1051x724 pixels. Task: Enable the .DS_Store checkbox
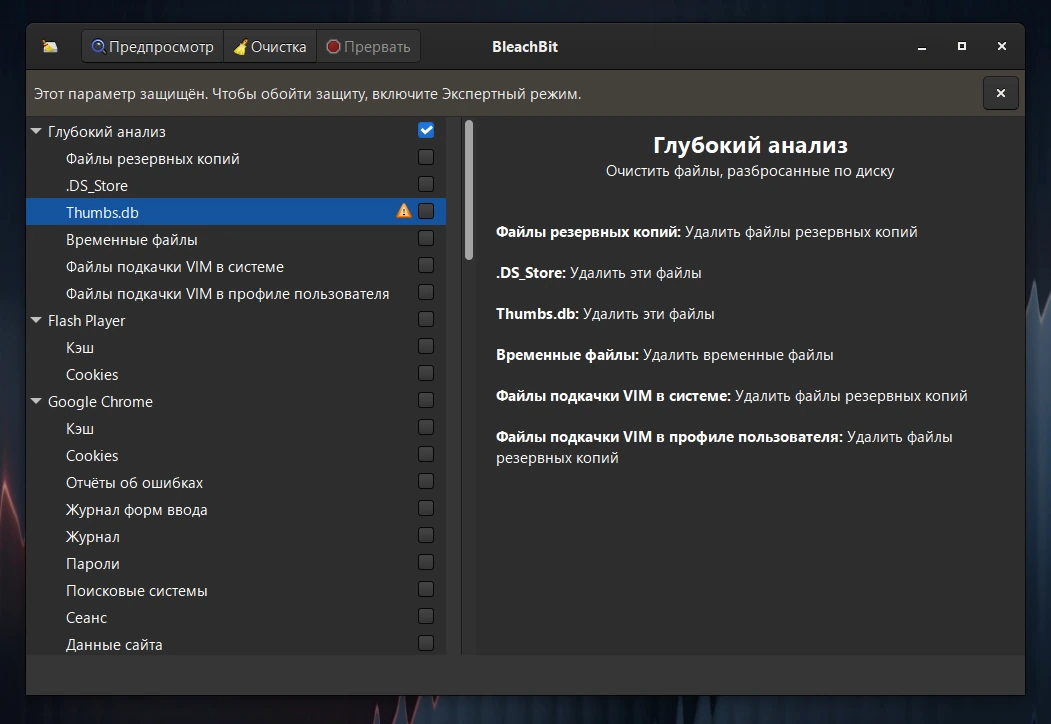426,184
